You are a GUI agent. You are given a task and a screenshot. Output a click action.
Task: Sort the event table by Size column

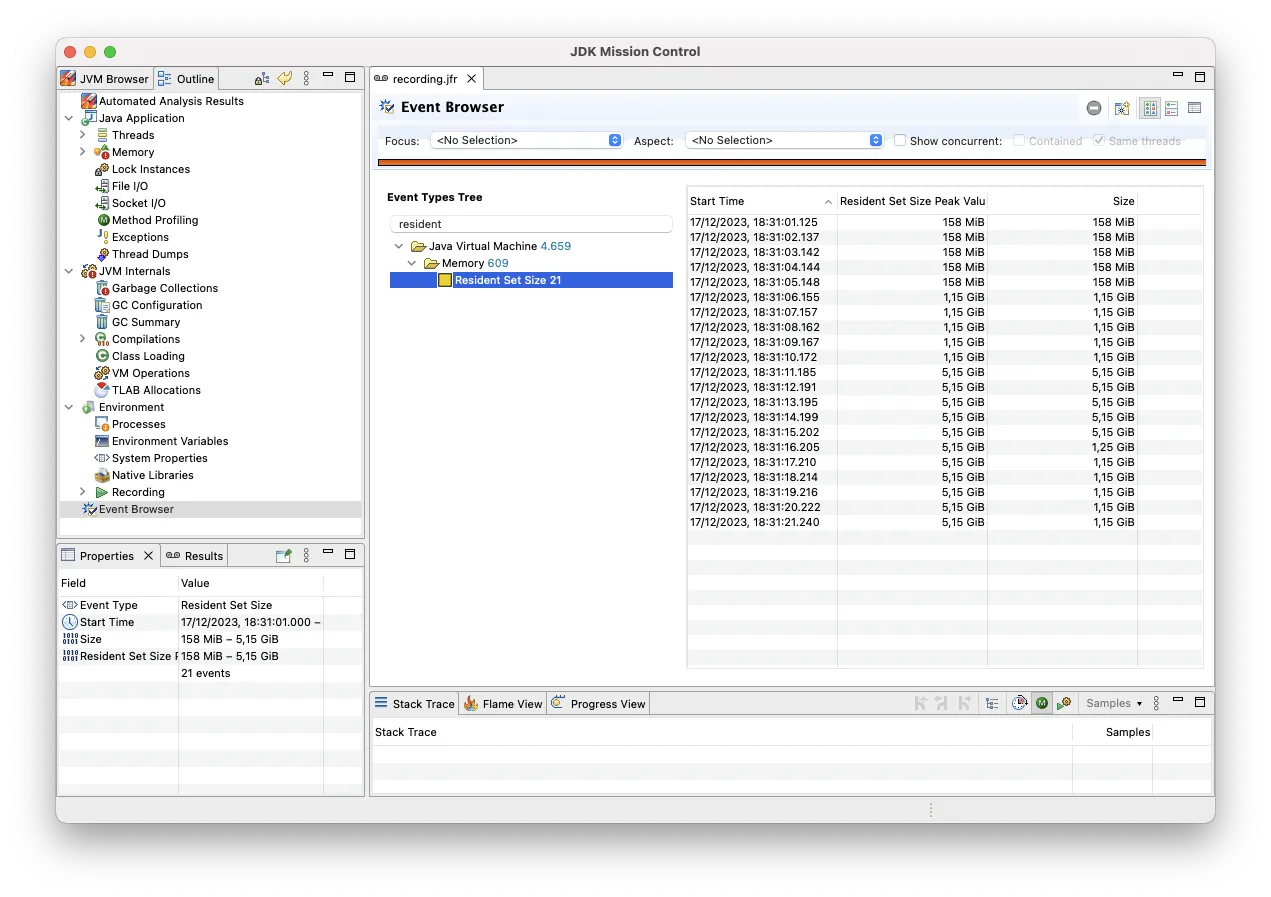(1062, 201)
